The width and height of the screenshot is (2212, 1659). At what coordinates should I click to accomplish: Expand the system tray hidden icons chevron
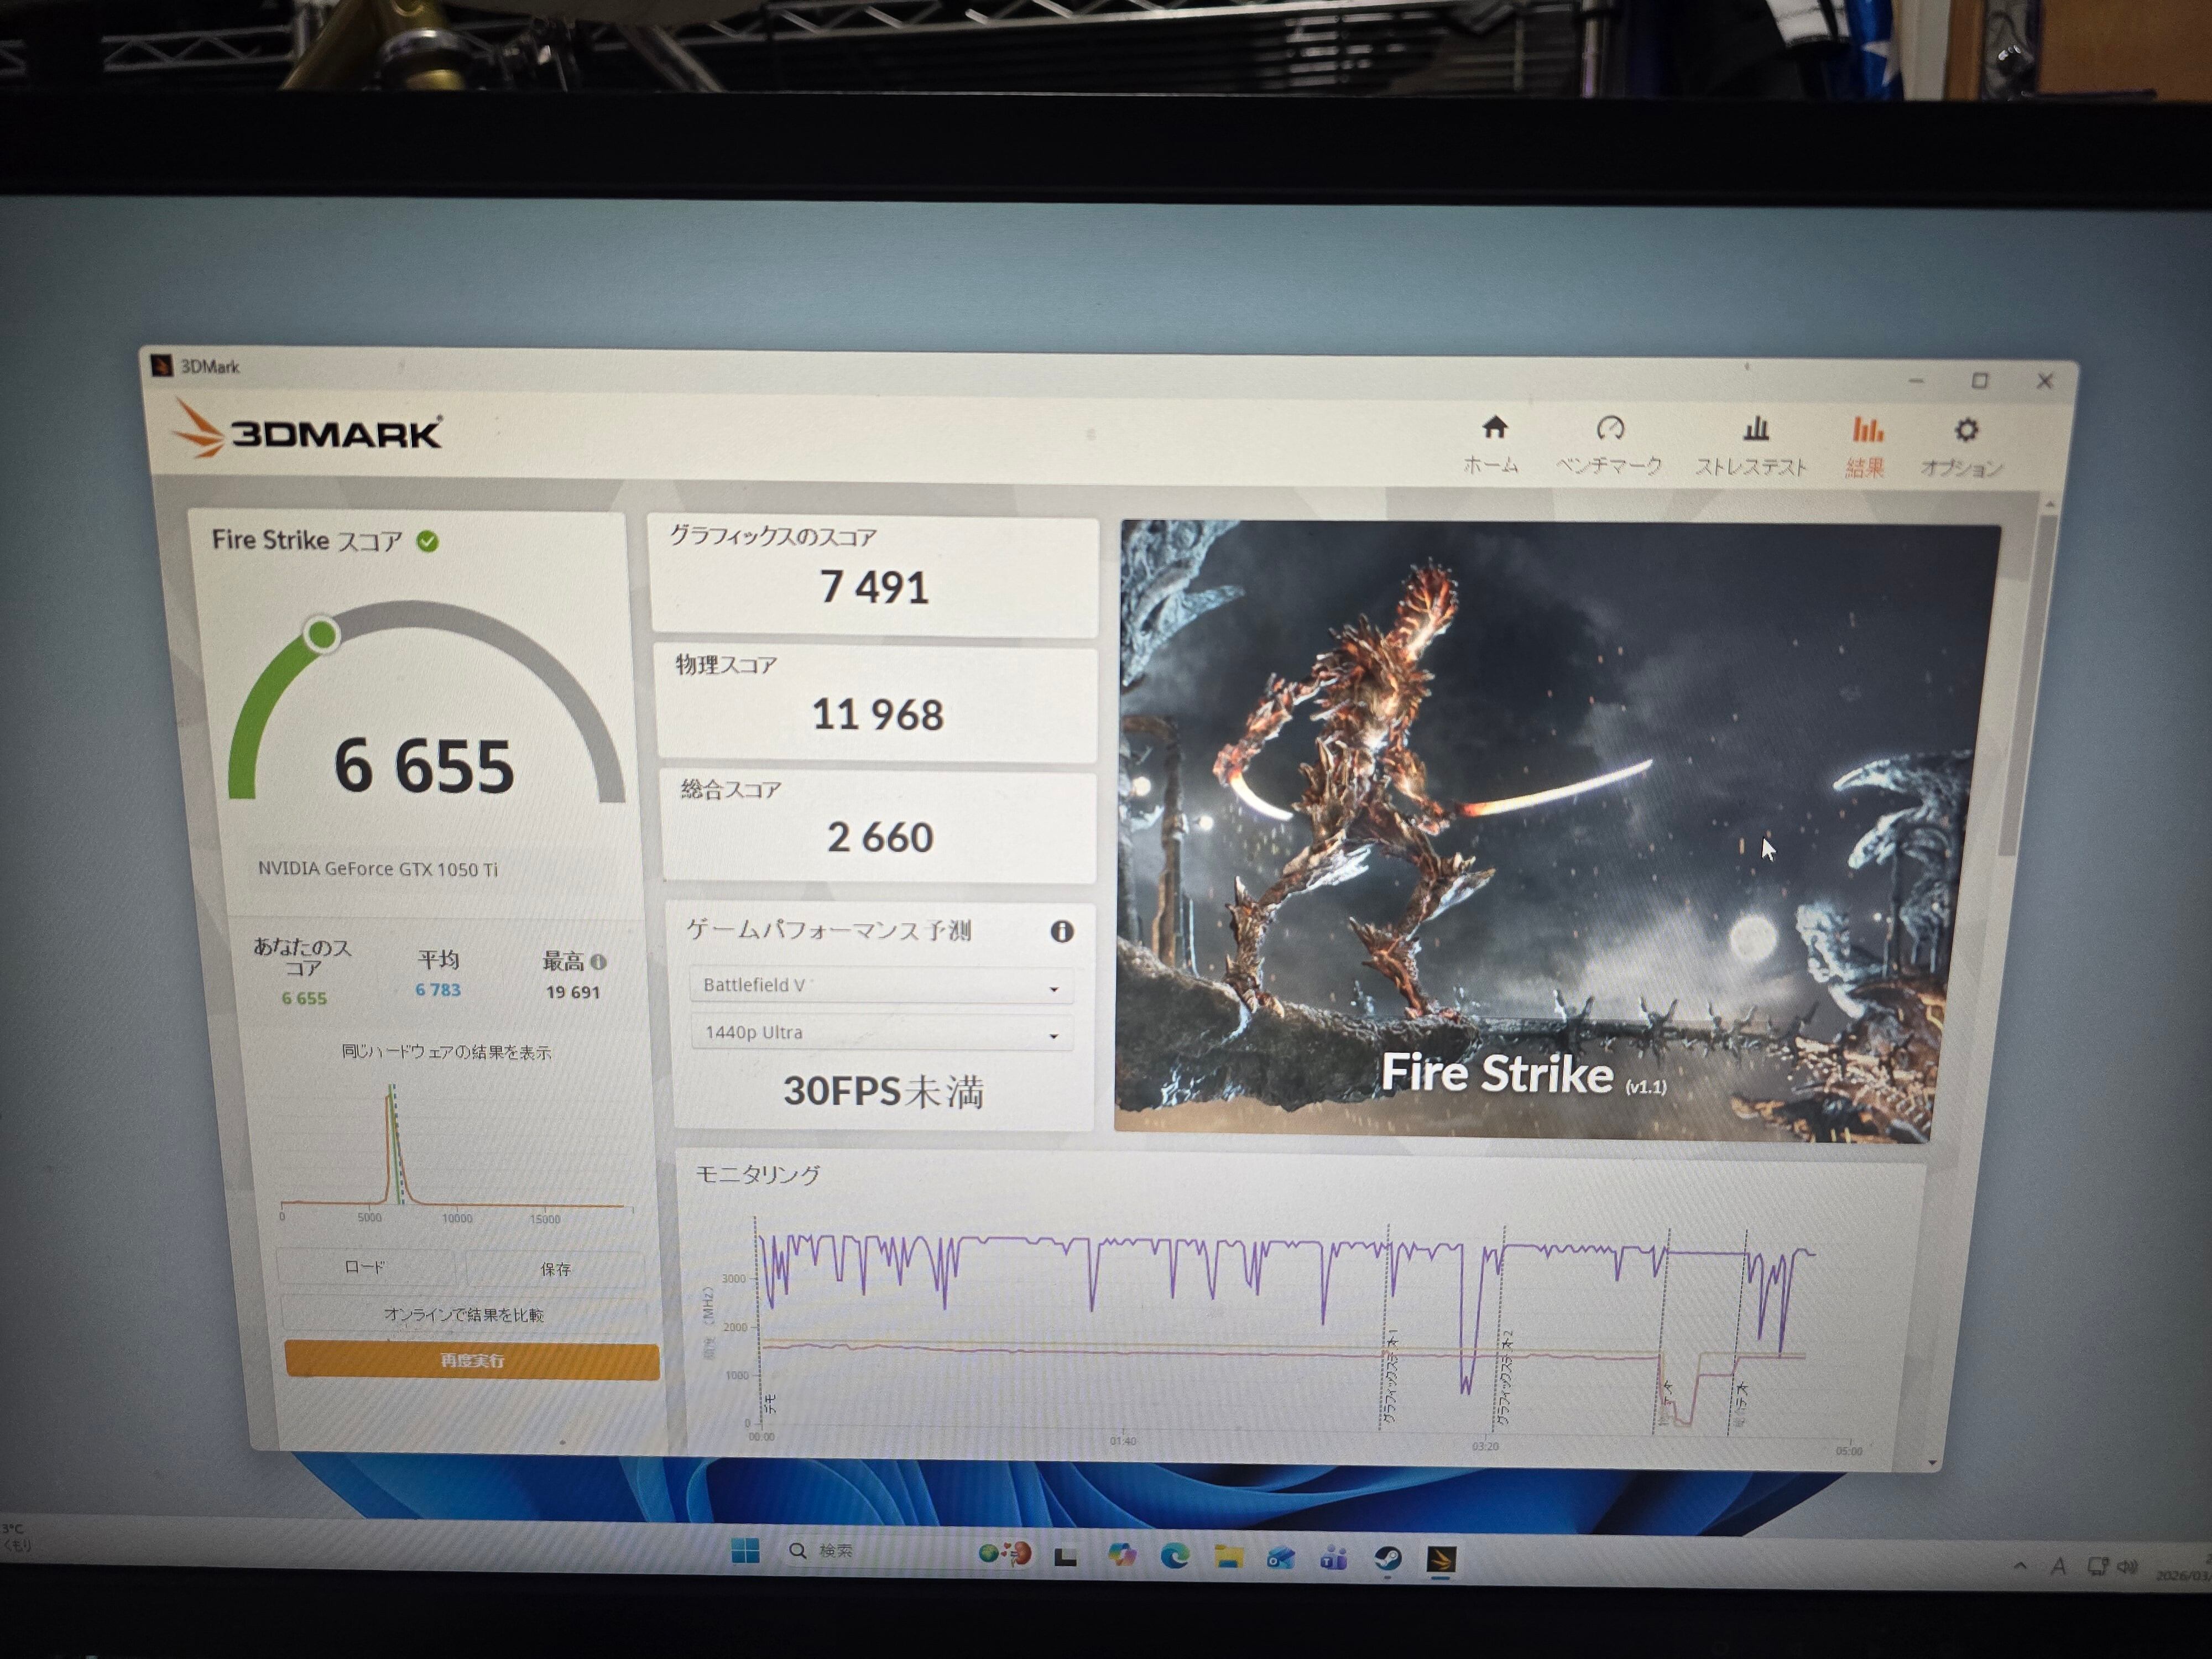[x=2019, y=1565]
